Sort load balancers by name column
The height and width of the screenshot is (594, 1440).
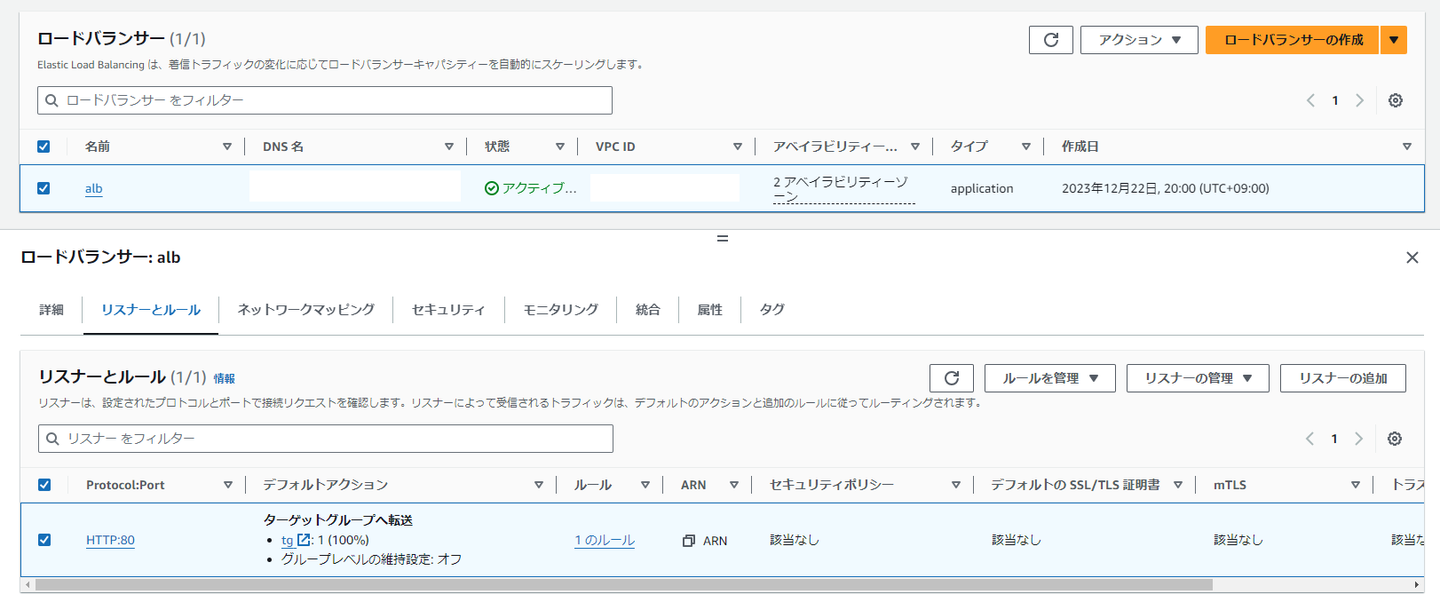[227, 147]
